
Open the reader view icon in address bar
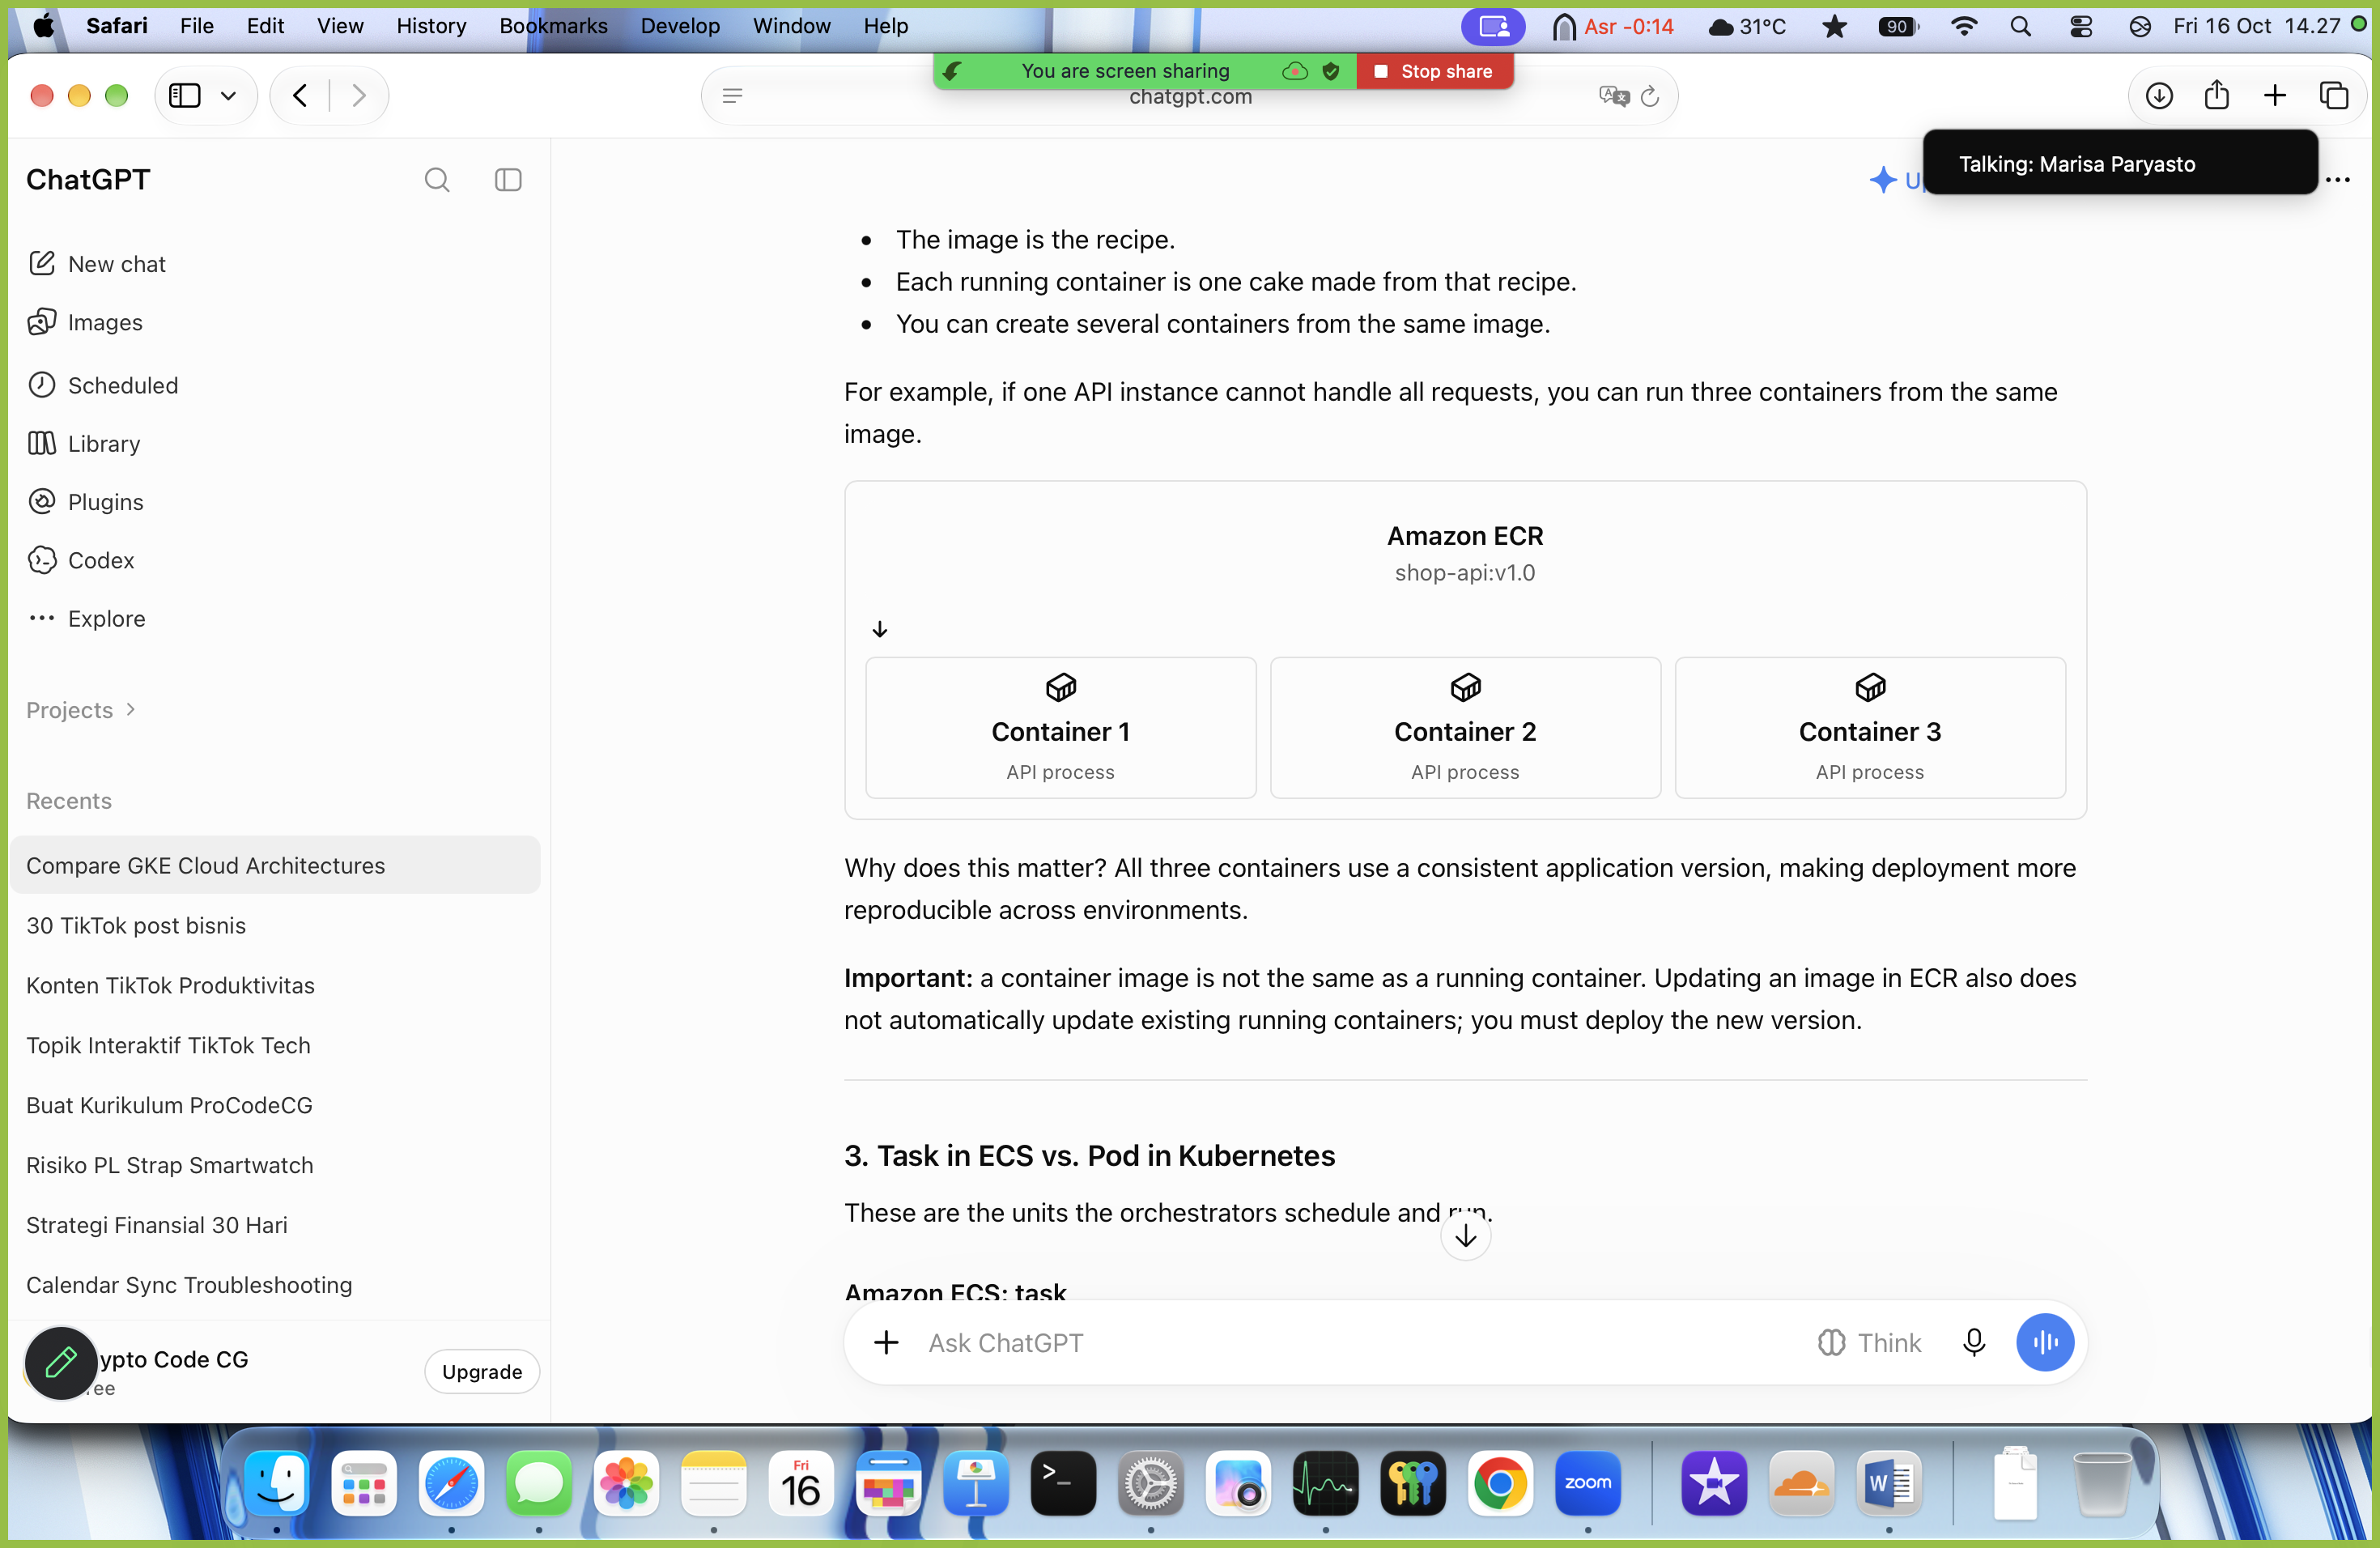(732, 96)
